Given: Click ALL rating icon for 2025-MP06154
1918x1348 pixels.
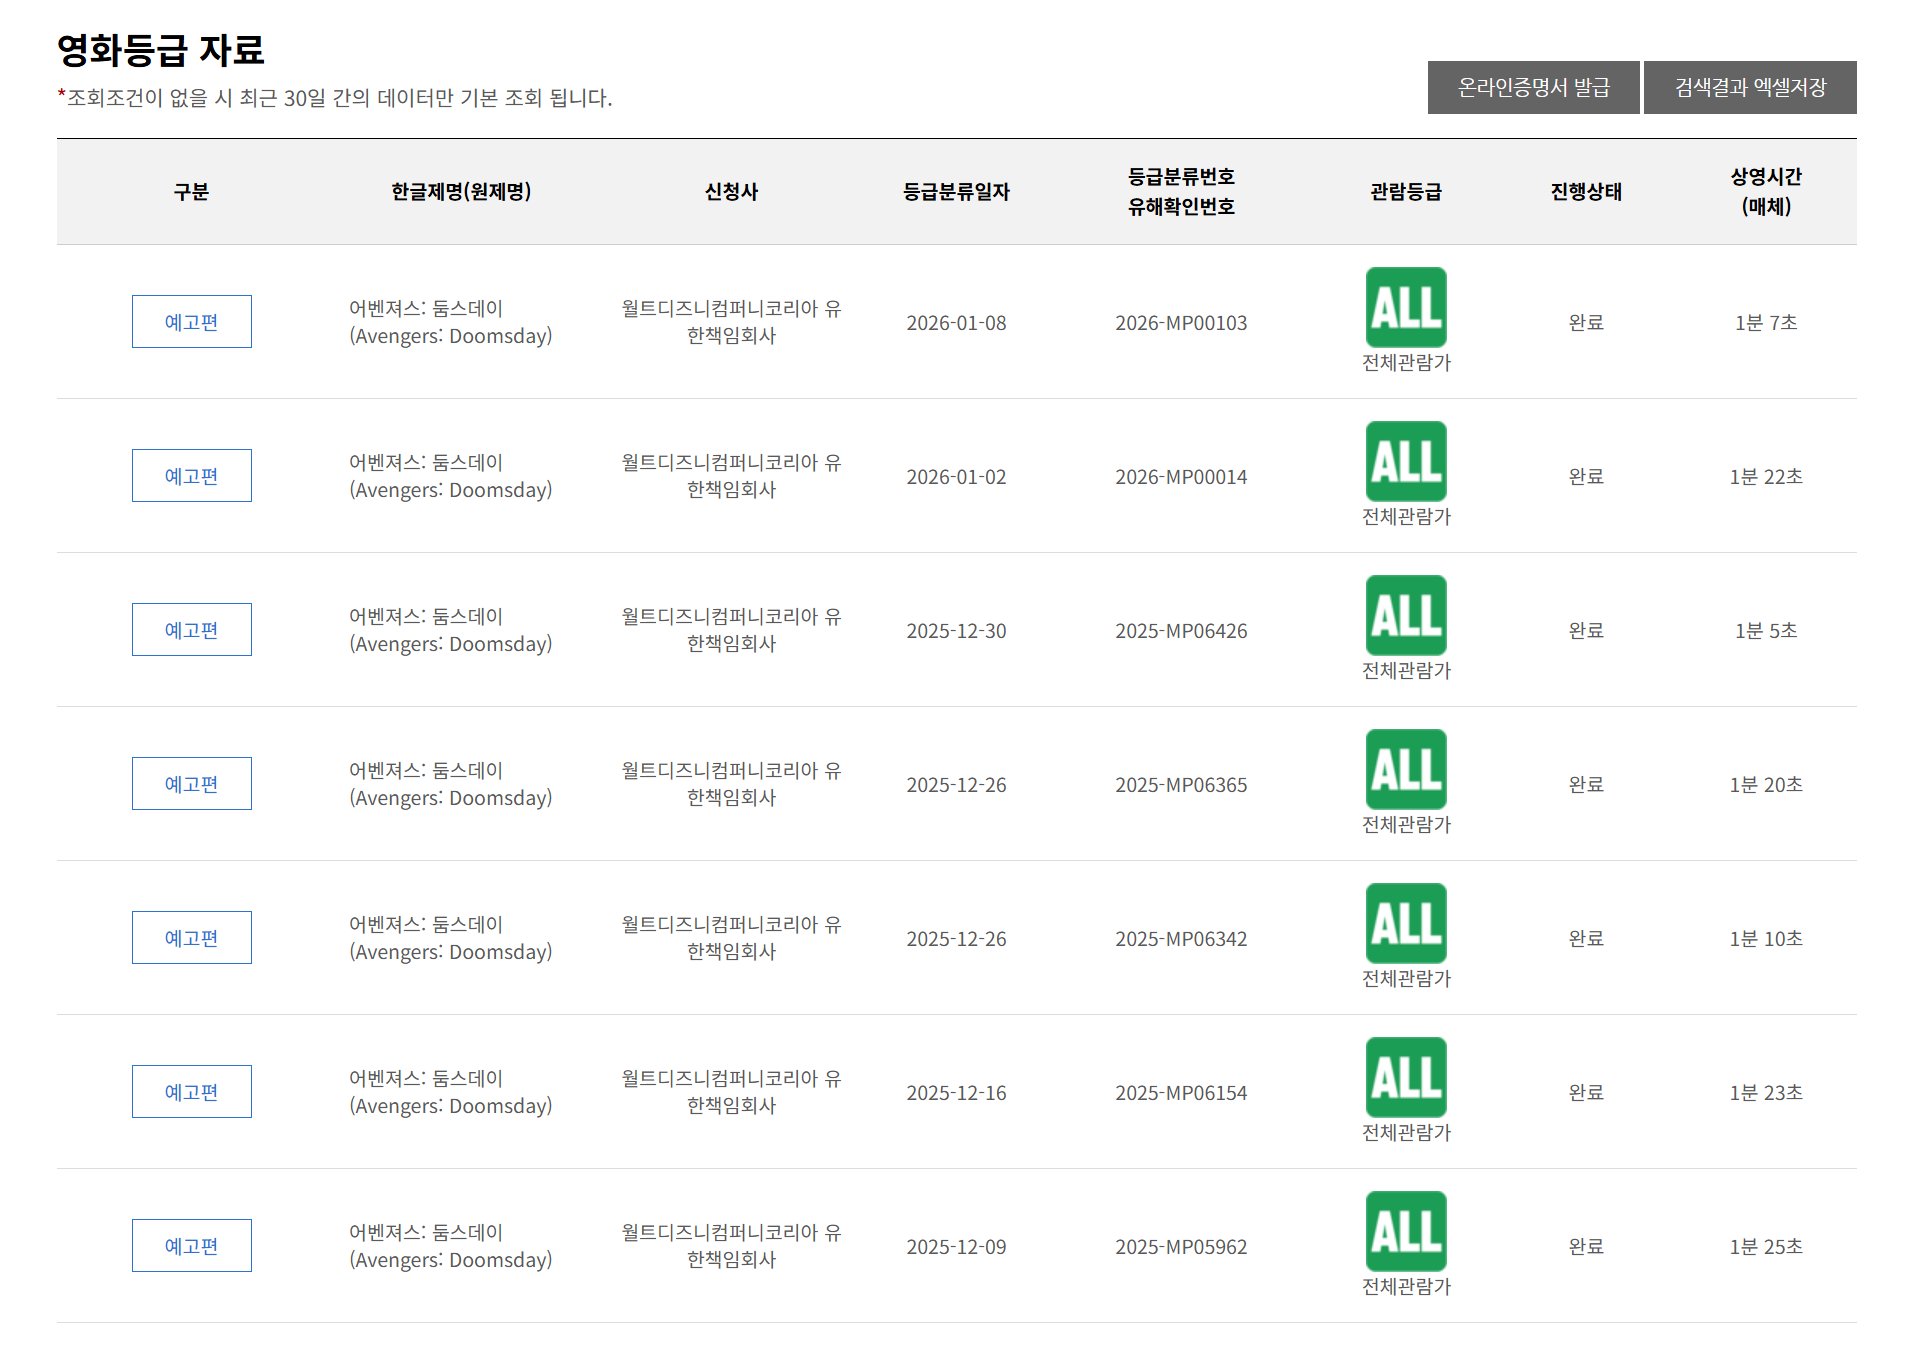Looking at the screenshot, I should tap(1405, 1077).
